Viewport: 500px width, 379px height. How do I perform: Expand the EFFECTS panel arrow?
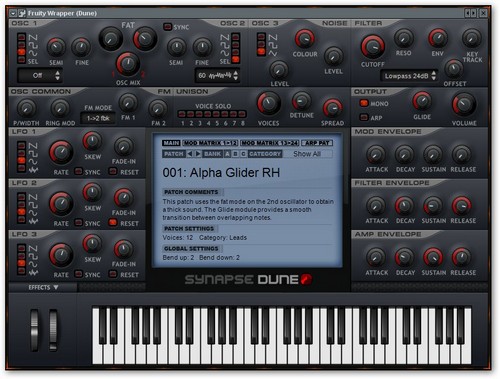55,287
